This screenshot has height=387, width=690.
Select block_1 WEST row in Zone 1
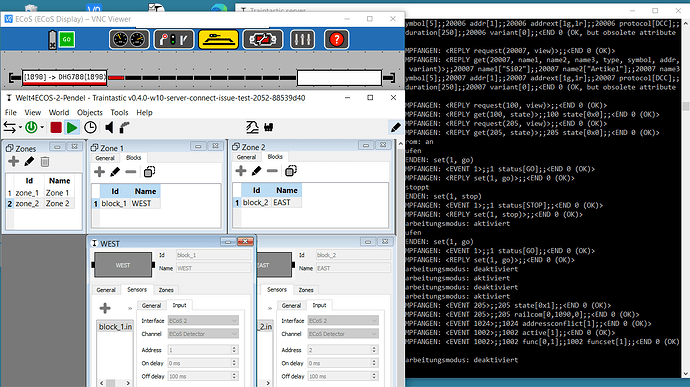coord(126,203)
